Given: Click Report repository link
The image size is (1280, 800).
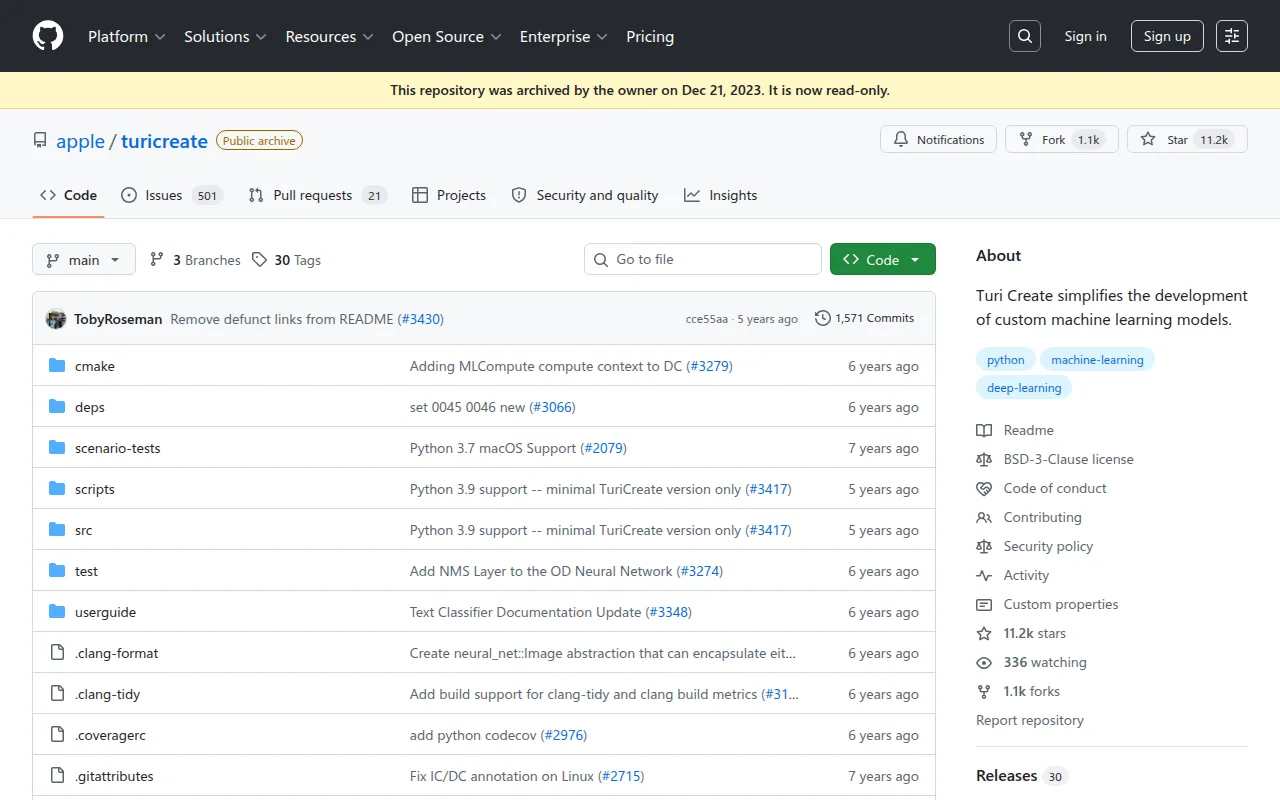Looking at the screenshot, I should [x=1030, y=720].
